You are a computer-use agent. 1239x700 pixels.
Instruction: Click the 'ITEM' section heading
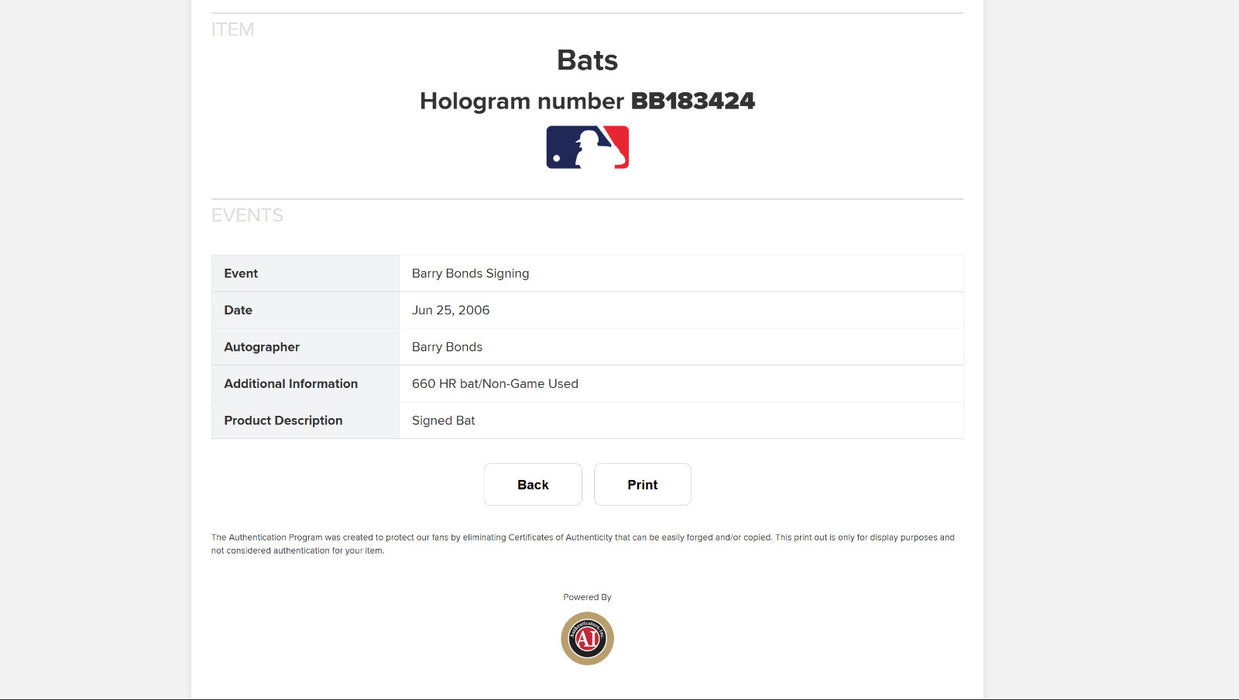pyautogui.click(x=233, y=30)
